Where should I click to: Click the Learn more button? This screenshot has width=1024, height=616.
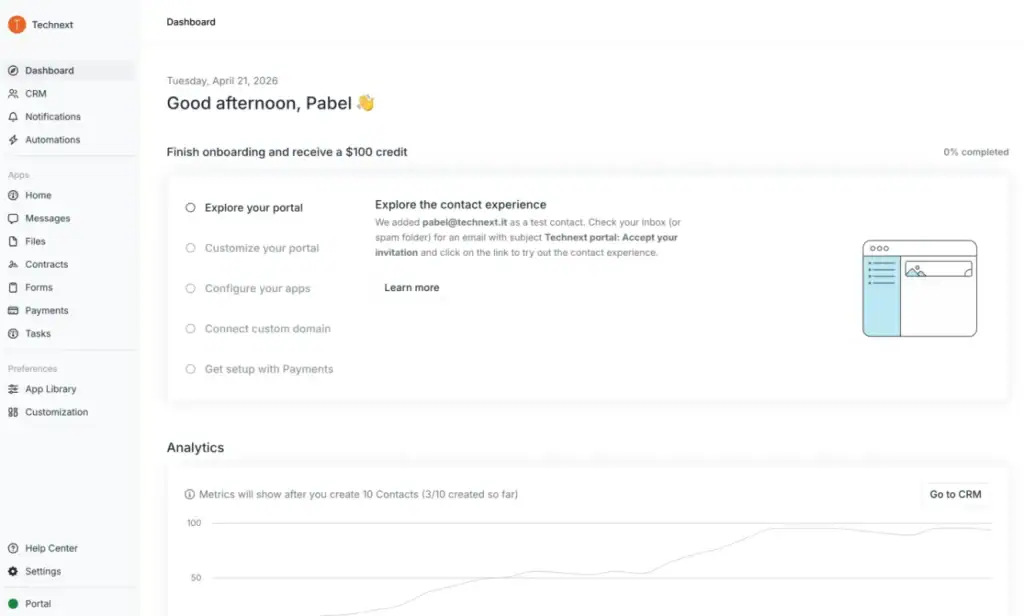[410, 287]
